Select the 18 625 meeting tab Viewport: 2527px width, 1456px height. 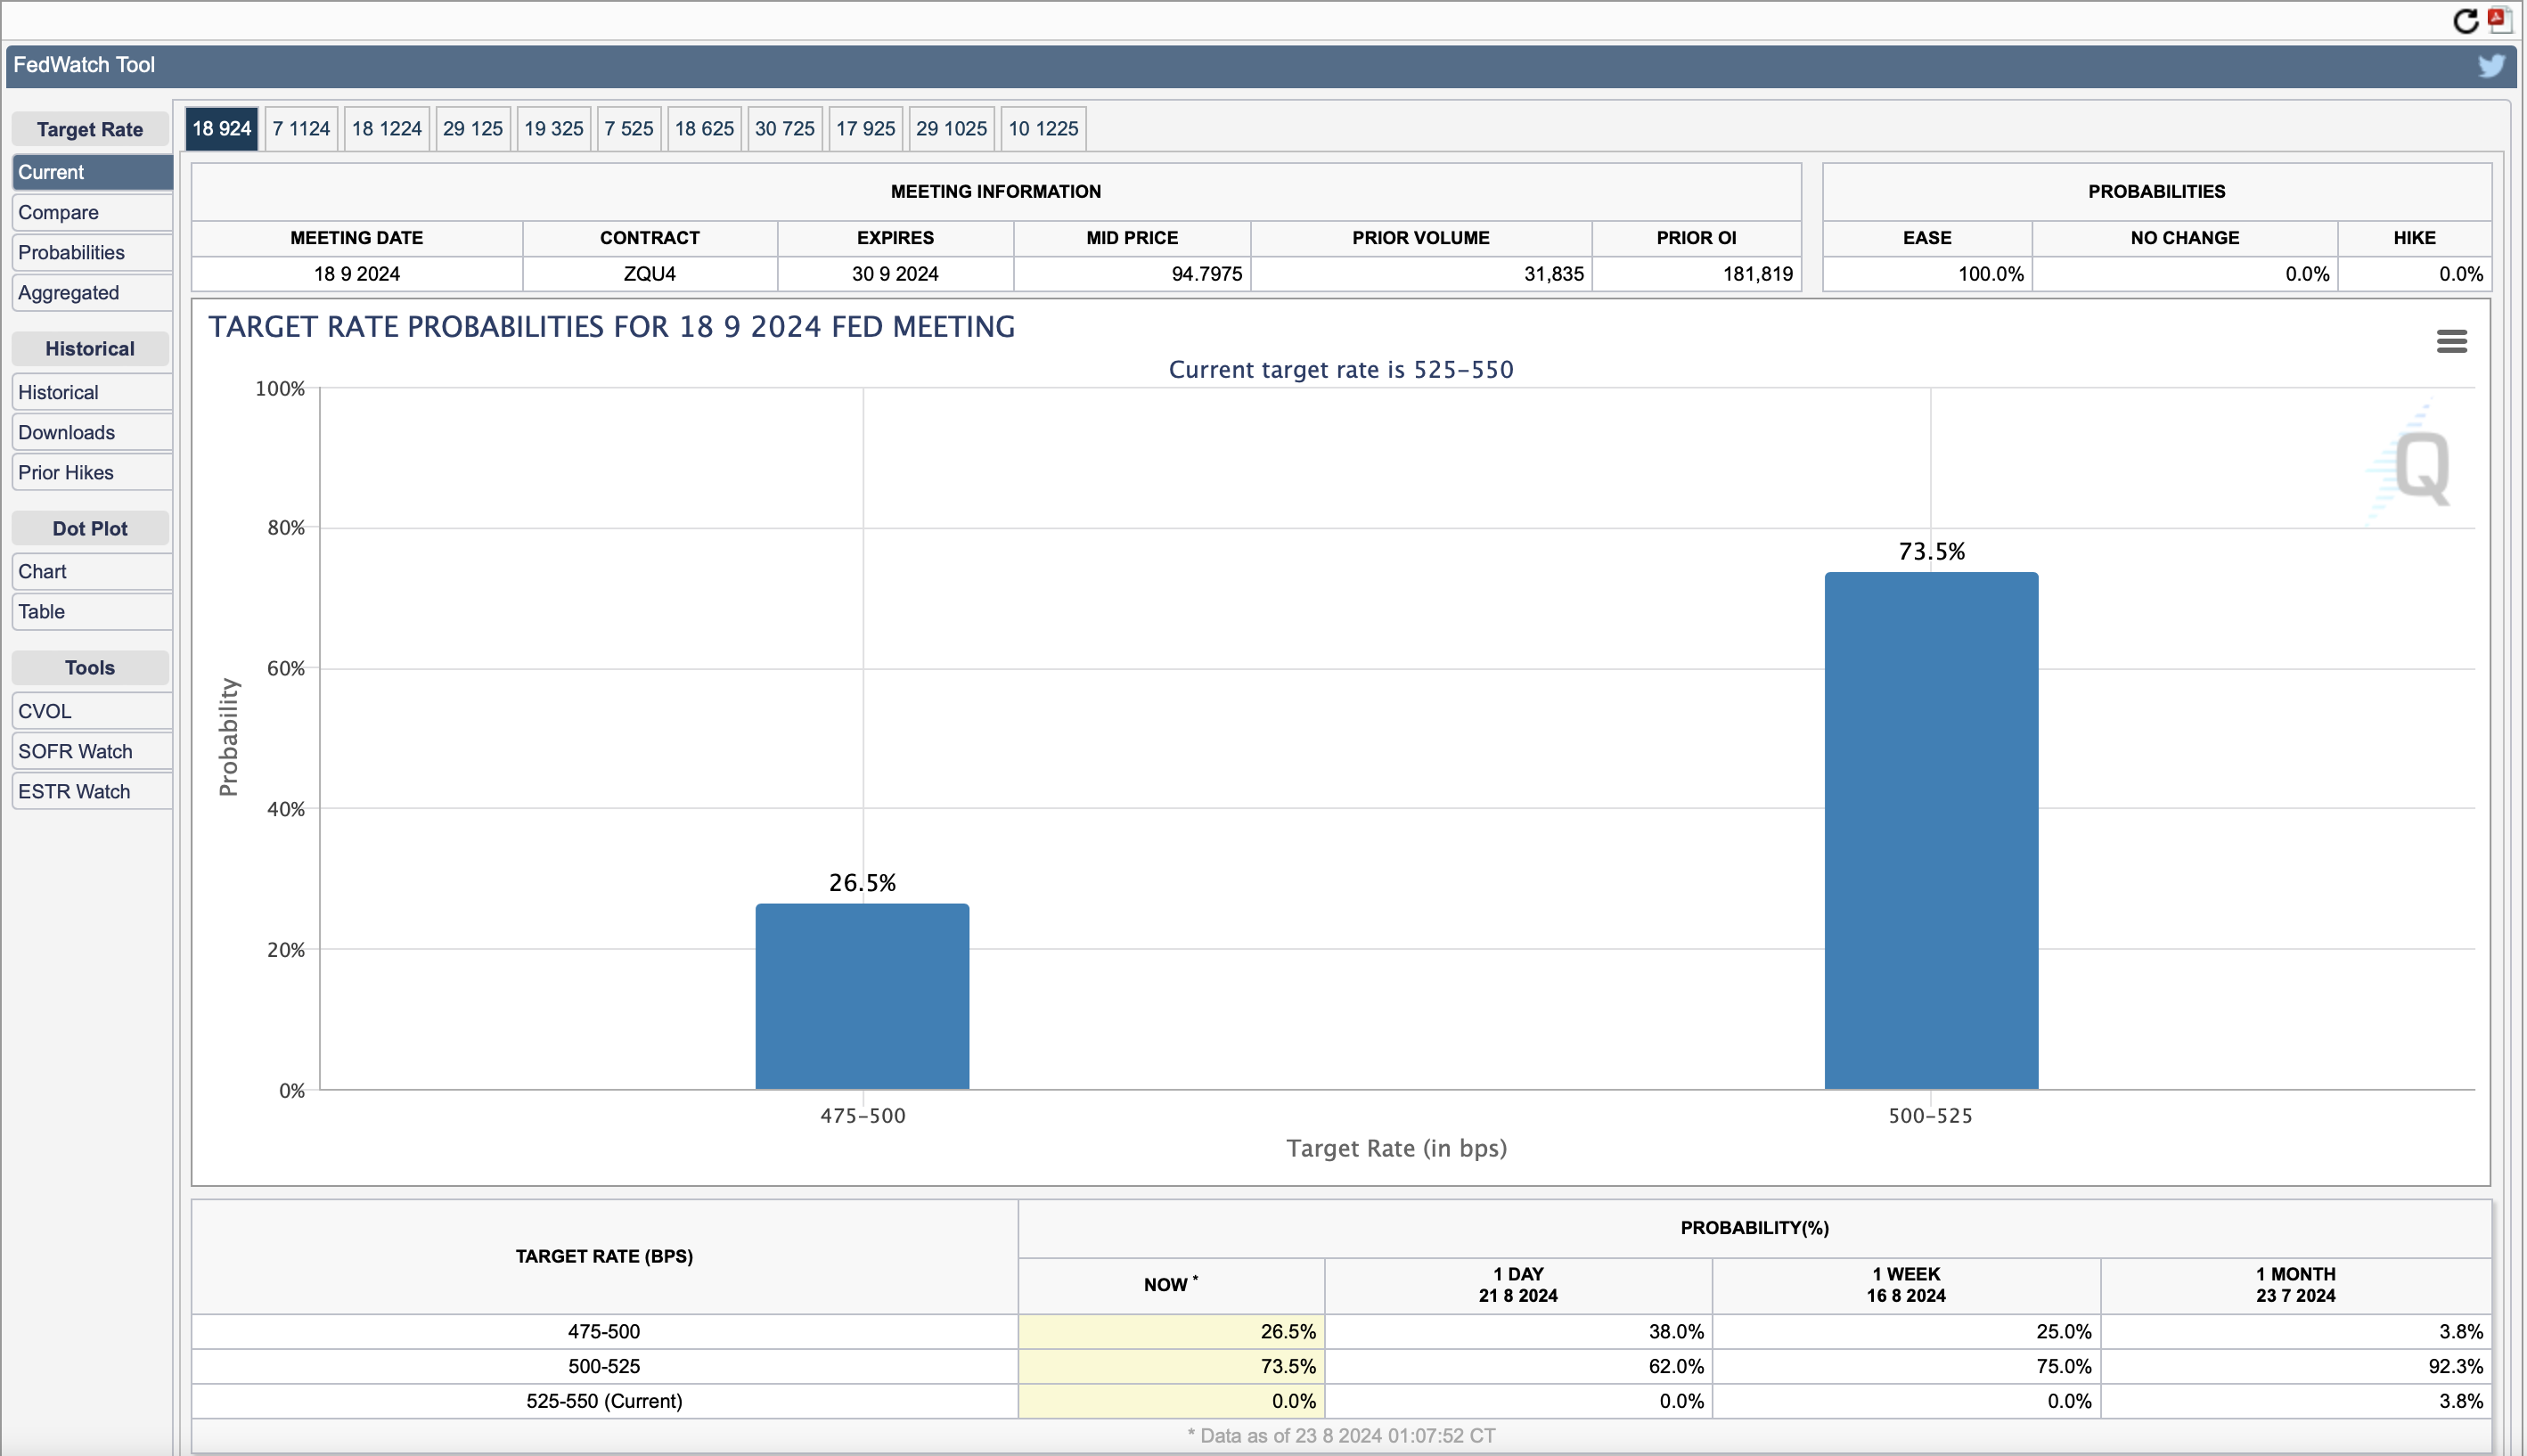point(704,129)
